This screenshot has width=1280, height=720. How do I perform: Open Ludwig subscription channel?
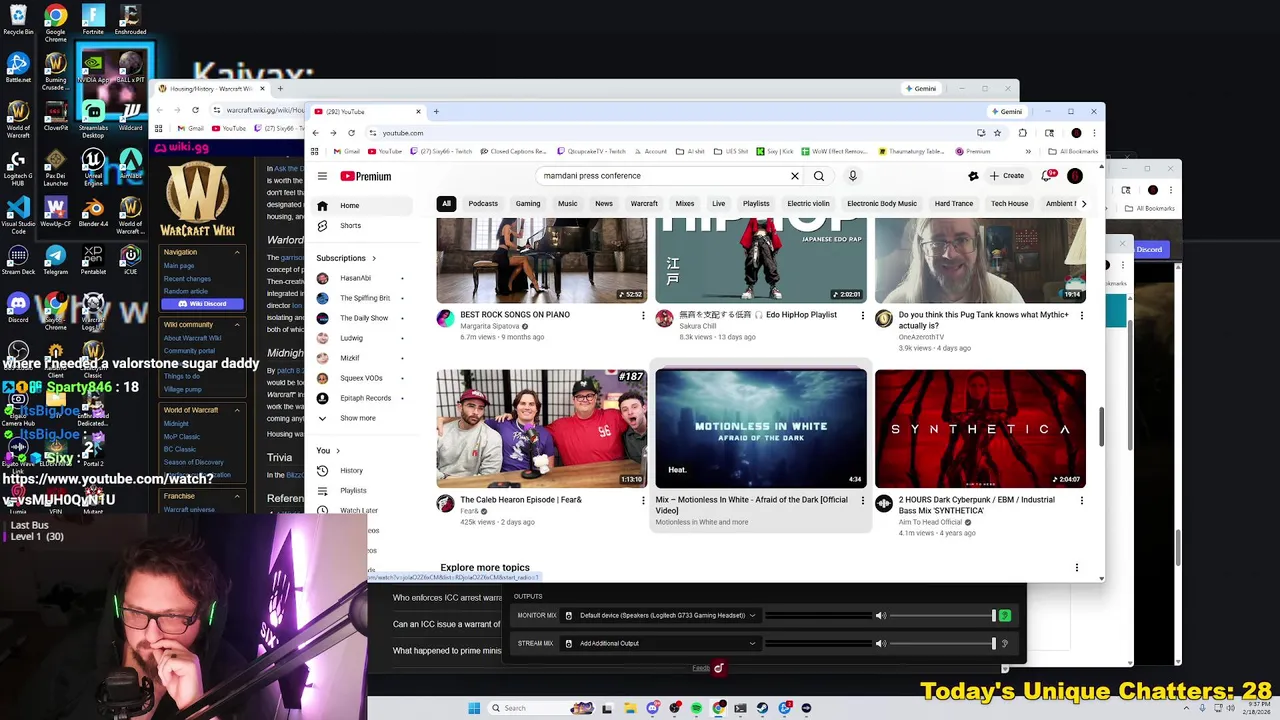coord(351,338)
